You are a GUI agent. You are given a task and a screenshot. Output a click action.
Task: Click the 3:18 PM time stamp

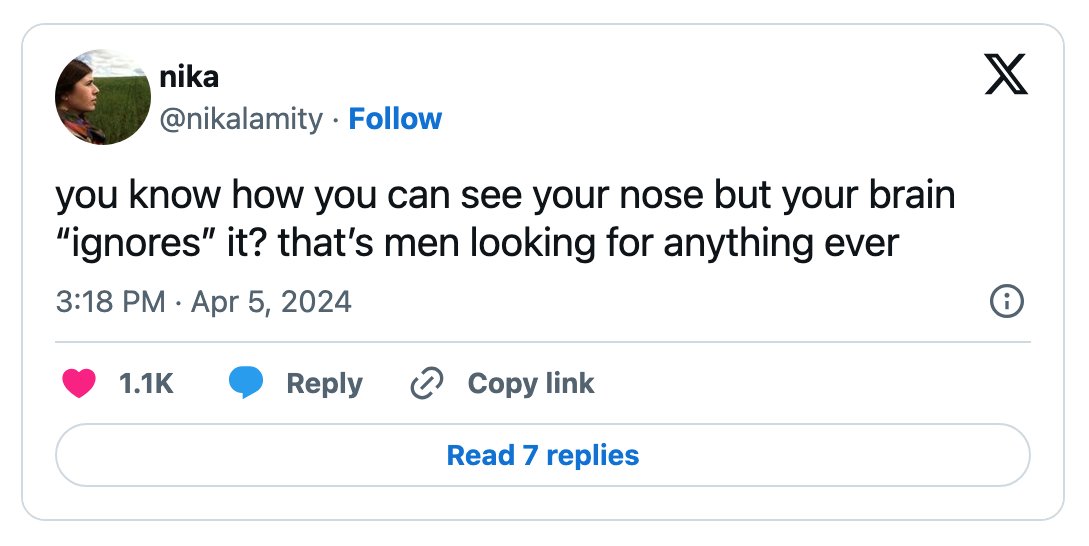click(110, 302)
